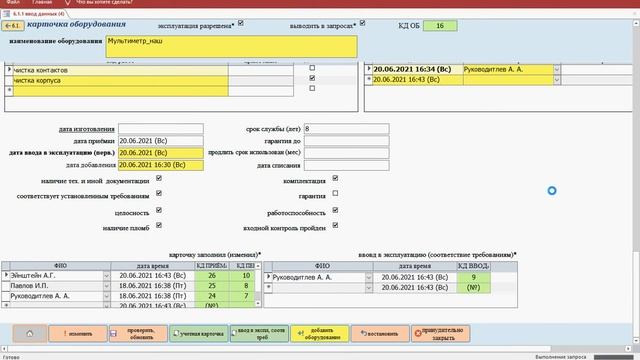This screenshot has height=360, width=640.
Task: Toggle 'эксплуатация разрешена' checkbox
Action: tap(241, 23)
